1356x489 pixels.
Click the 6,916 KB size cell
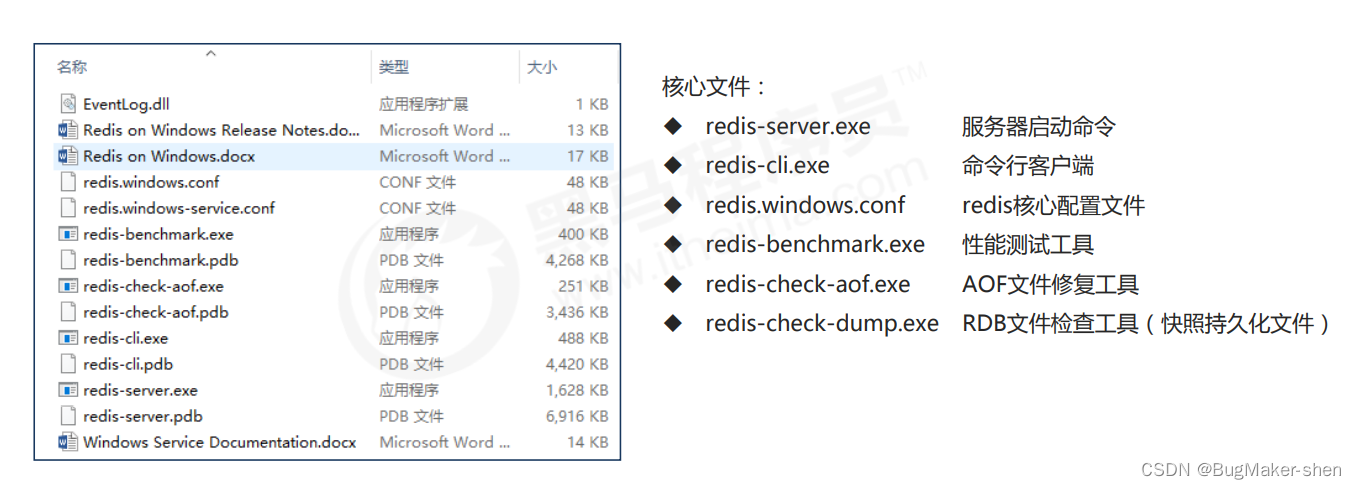coord(577,416)
